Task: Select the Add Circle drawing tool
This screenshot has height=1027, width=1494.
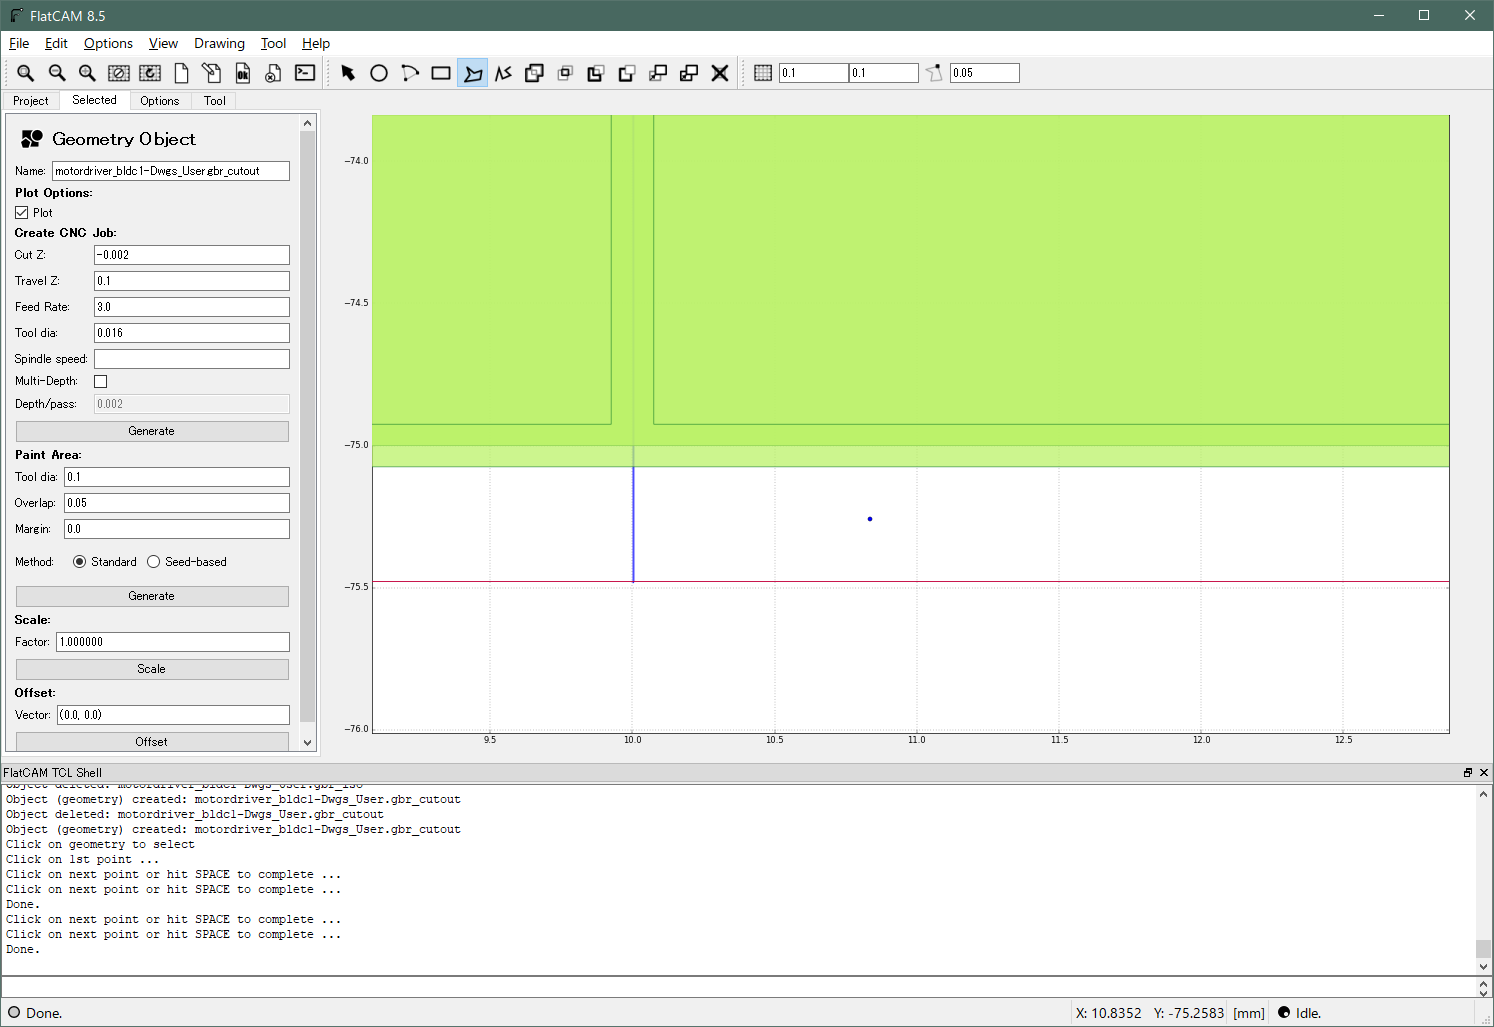Action: pos(379,73)
